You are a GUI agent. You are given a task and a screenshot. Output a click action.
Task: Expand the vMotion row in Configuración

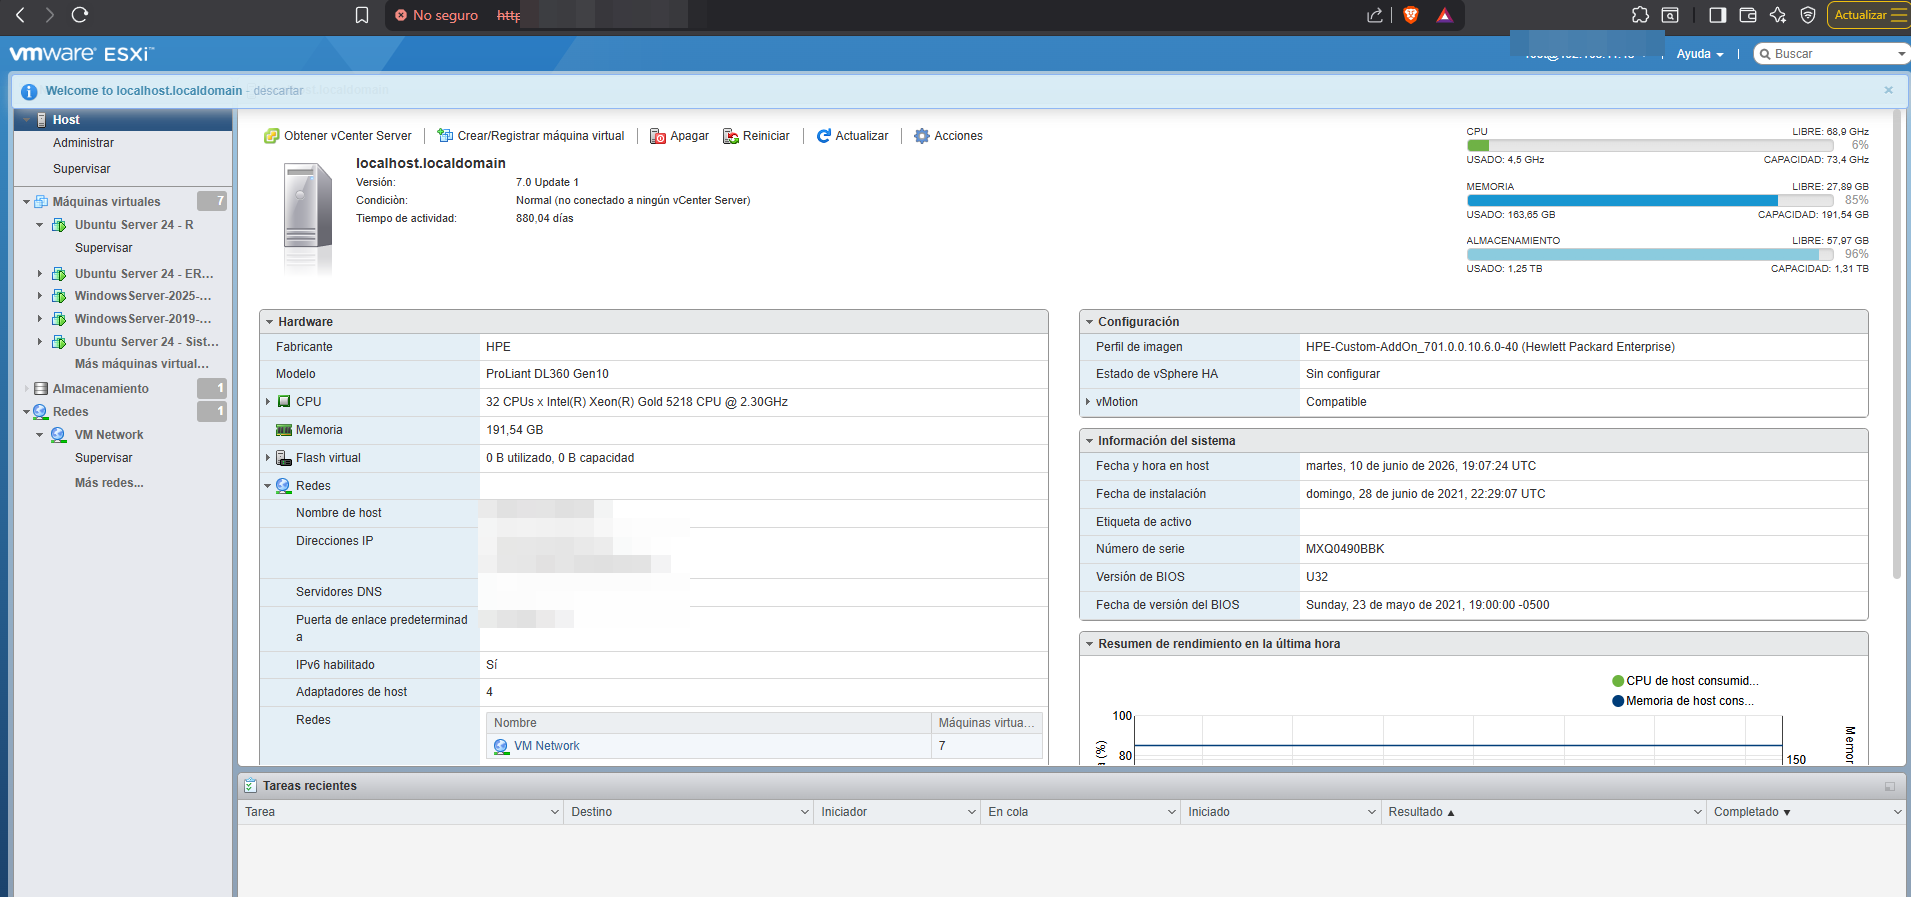pyautogui.click(x=1088, y=402)
